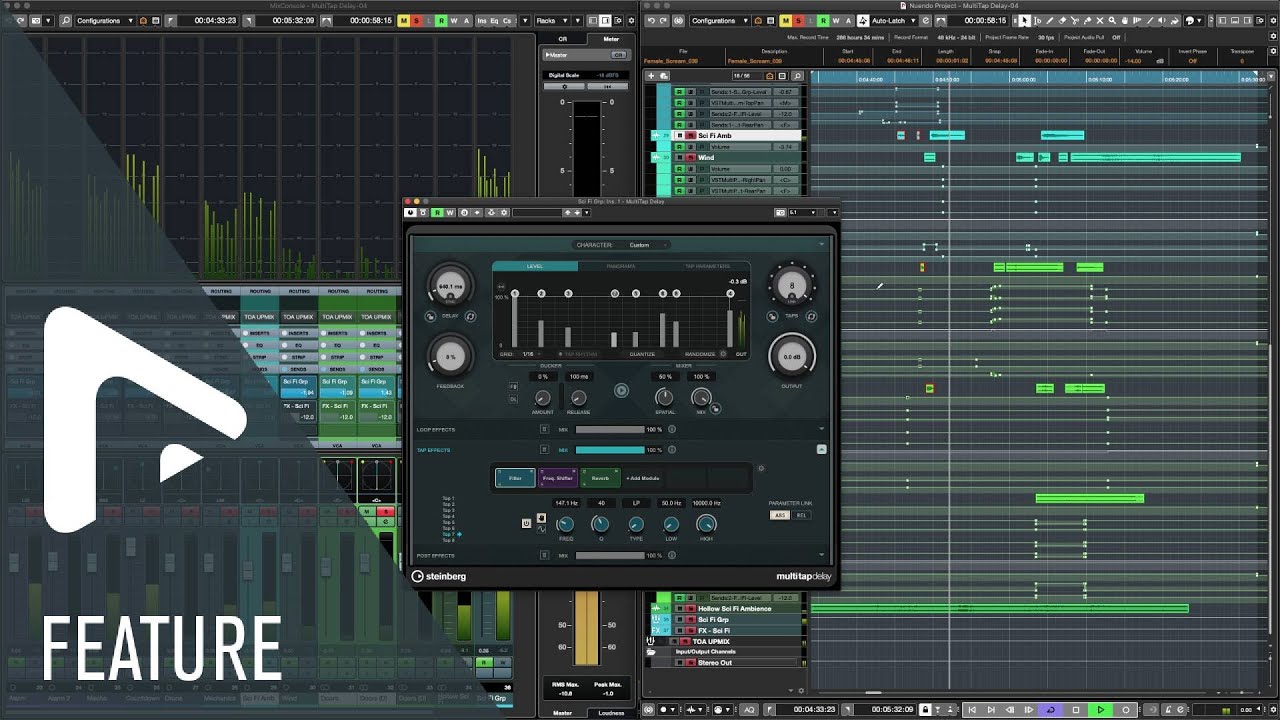Click the redo arrow in project window toolbar
The width and height of the screenshot is (1280, 720).
663,20
